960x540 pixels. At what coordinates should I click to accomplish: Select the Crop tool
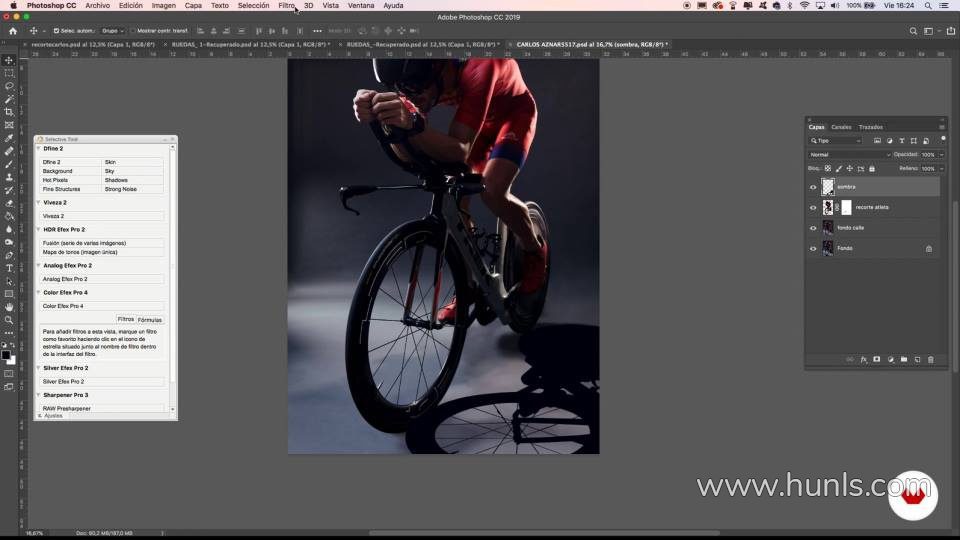9,112
